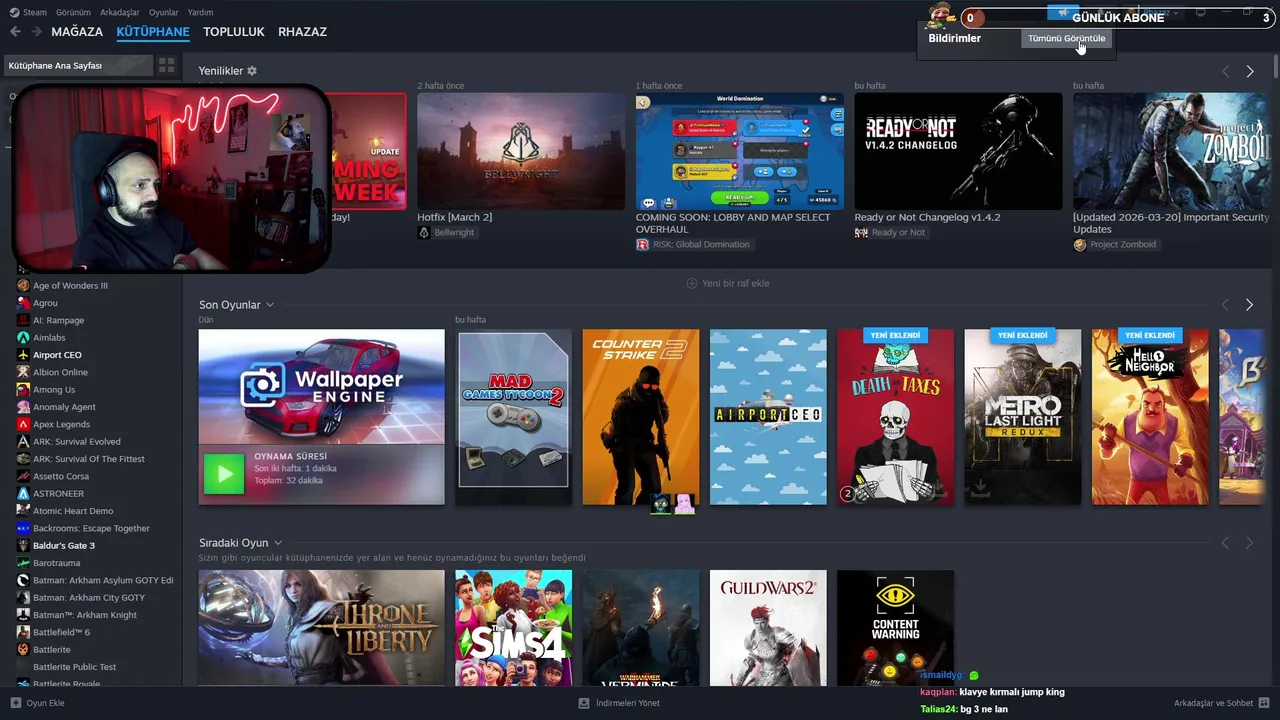This screenshot has height=720, width=1280.
Task: Open the Arkadaşlar menu
Action: [x=120, y=12]
